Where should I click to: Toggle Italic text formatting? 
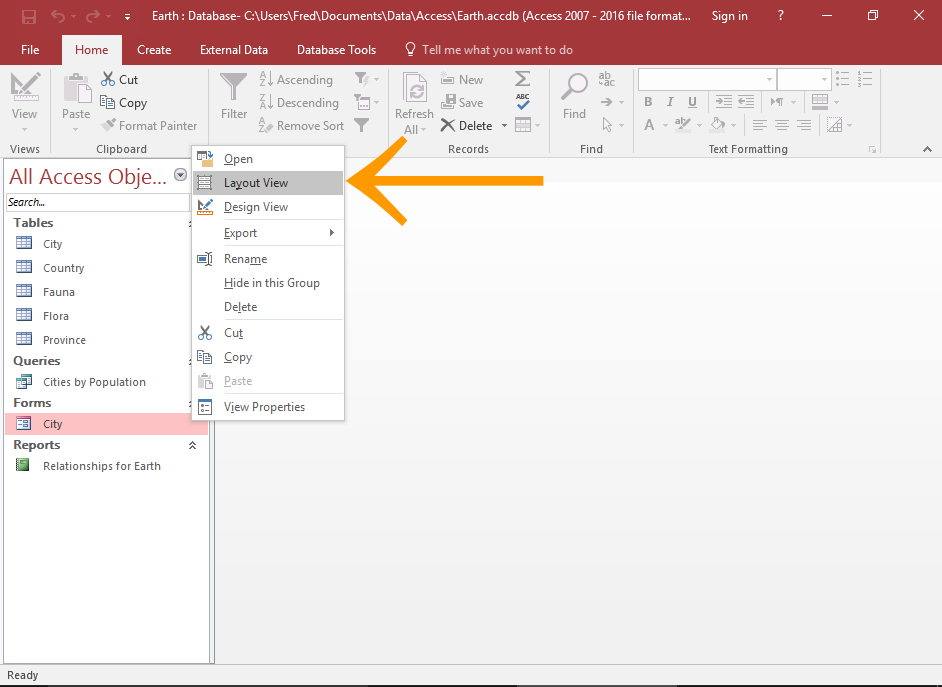point(670,102)
